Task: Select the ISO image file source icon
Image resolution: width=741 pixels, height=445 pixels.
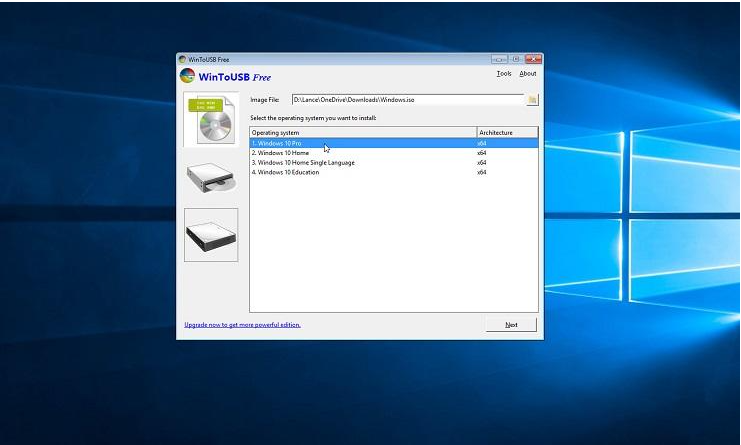Action: pos(211,118)
